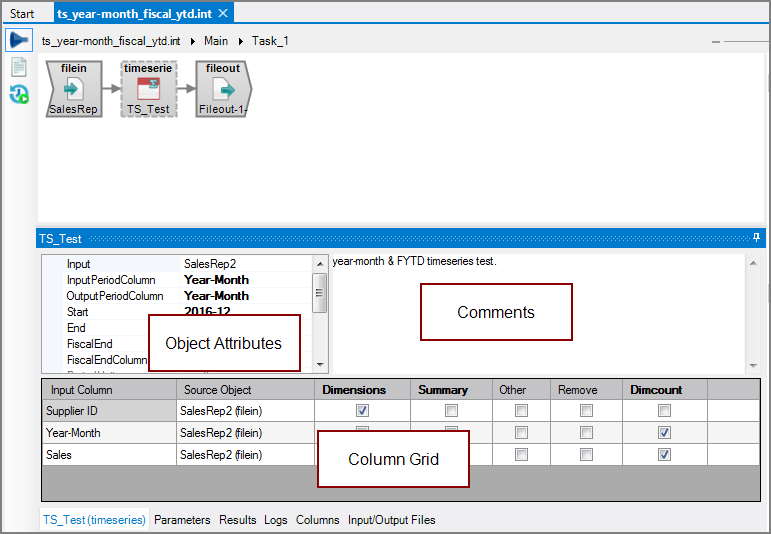Open the Input/Output Files tab
771x534 pixels.
pyautogui.click(x=391, y=520)
